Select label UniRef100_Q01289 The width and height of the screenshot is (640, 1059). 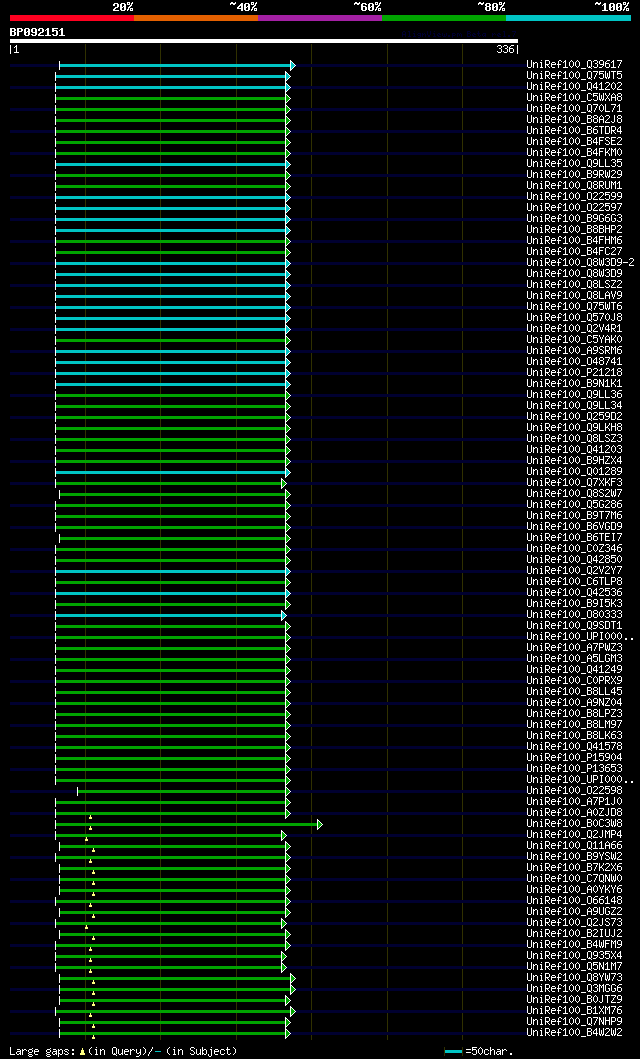pos(574,471)
